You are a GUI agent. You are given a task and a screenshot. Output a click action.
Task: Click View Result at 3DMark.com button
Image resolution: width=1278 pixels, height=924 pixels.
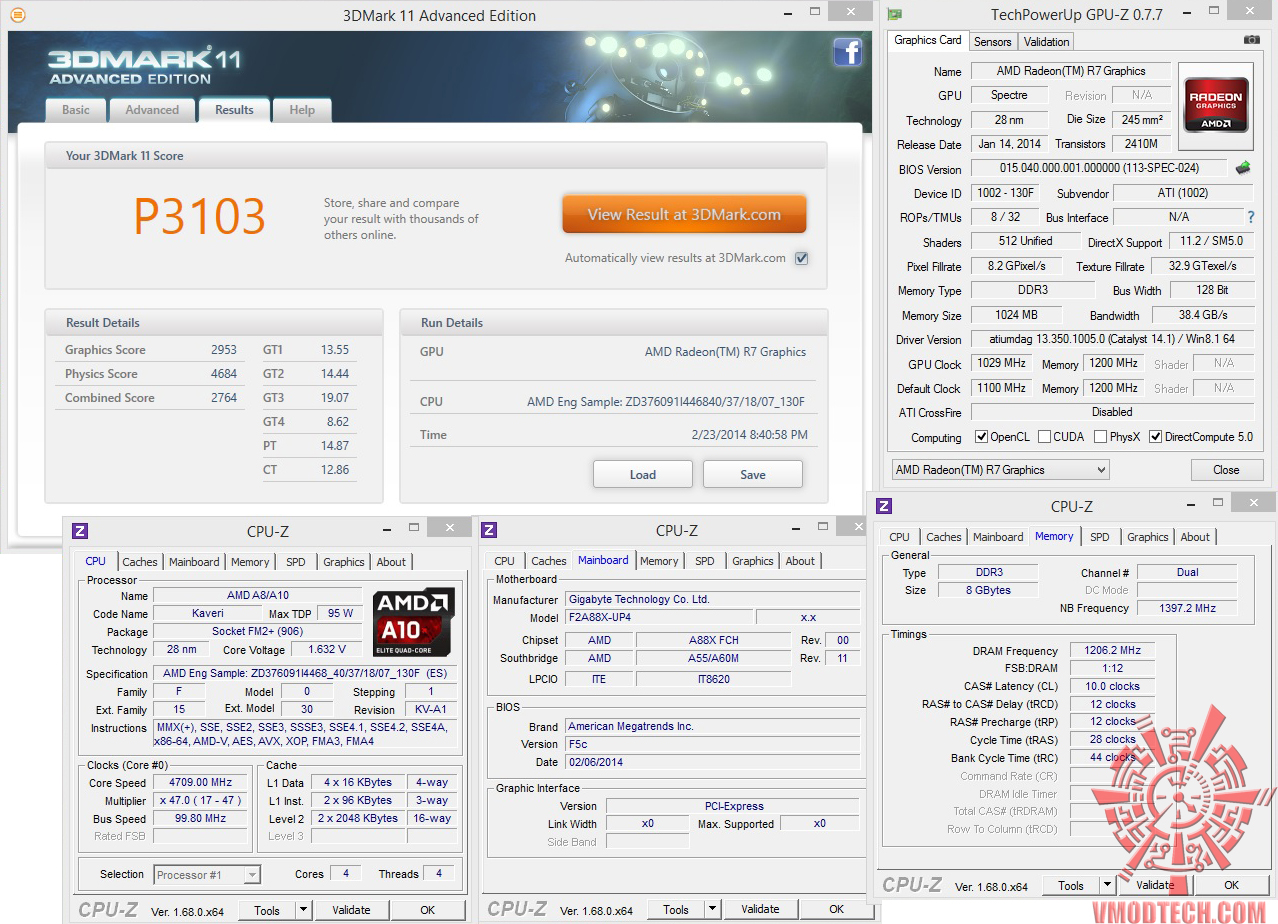(x=684, y=214)
